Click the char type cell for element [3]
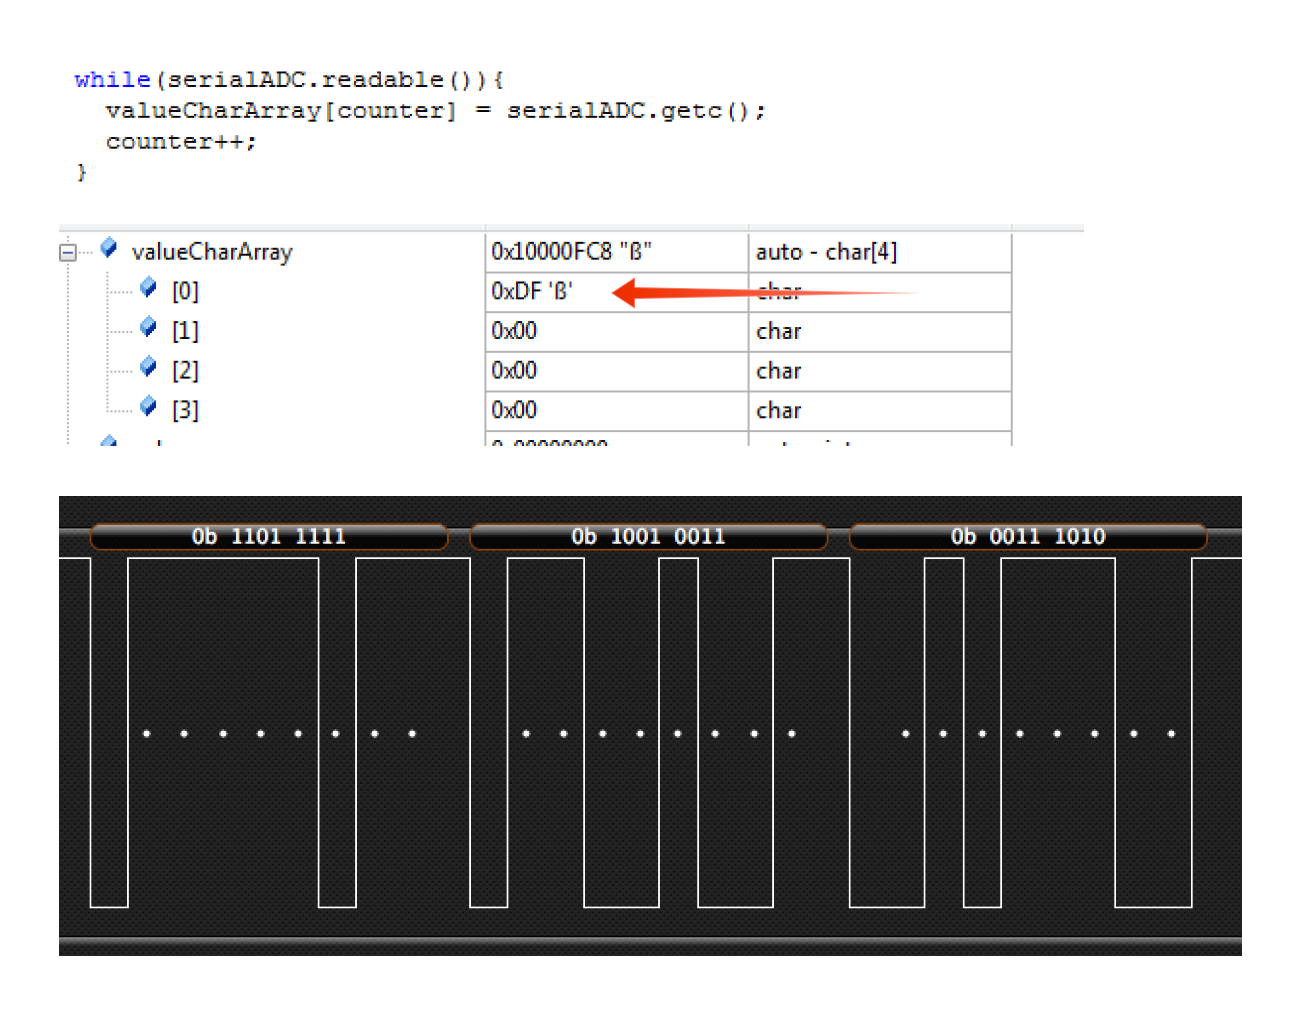The height and width of the screenshot is (1014, 1300). (778, 410)
